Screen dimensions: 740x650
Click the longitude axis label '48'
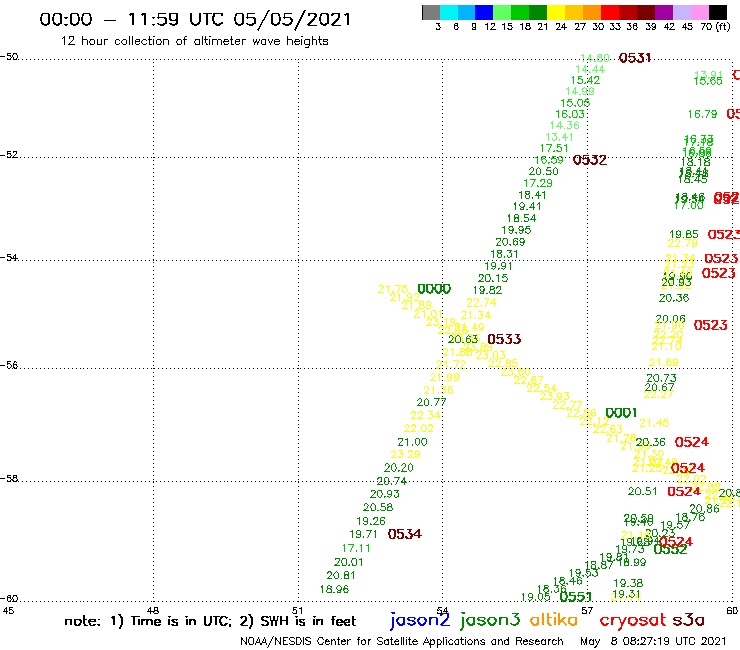[153, 611]
